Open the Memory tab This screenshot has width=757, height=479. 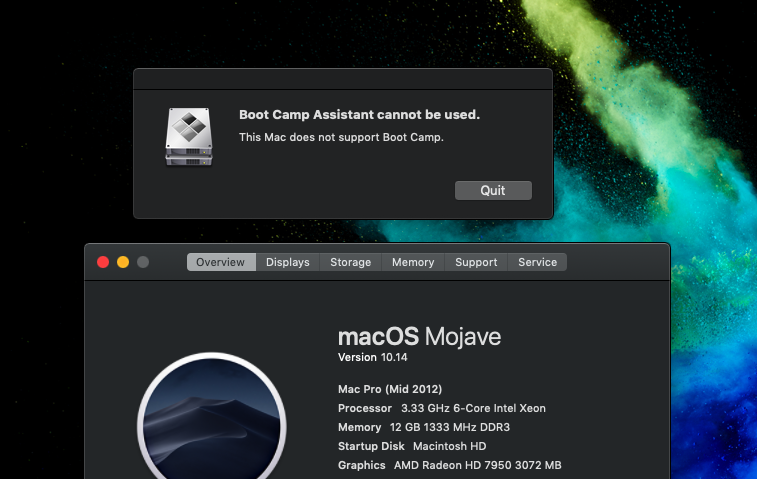point(413,262)
